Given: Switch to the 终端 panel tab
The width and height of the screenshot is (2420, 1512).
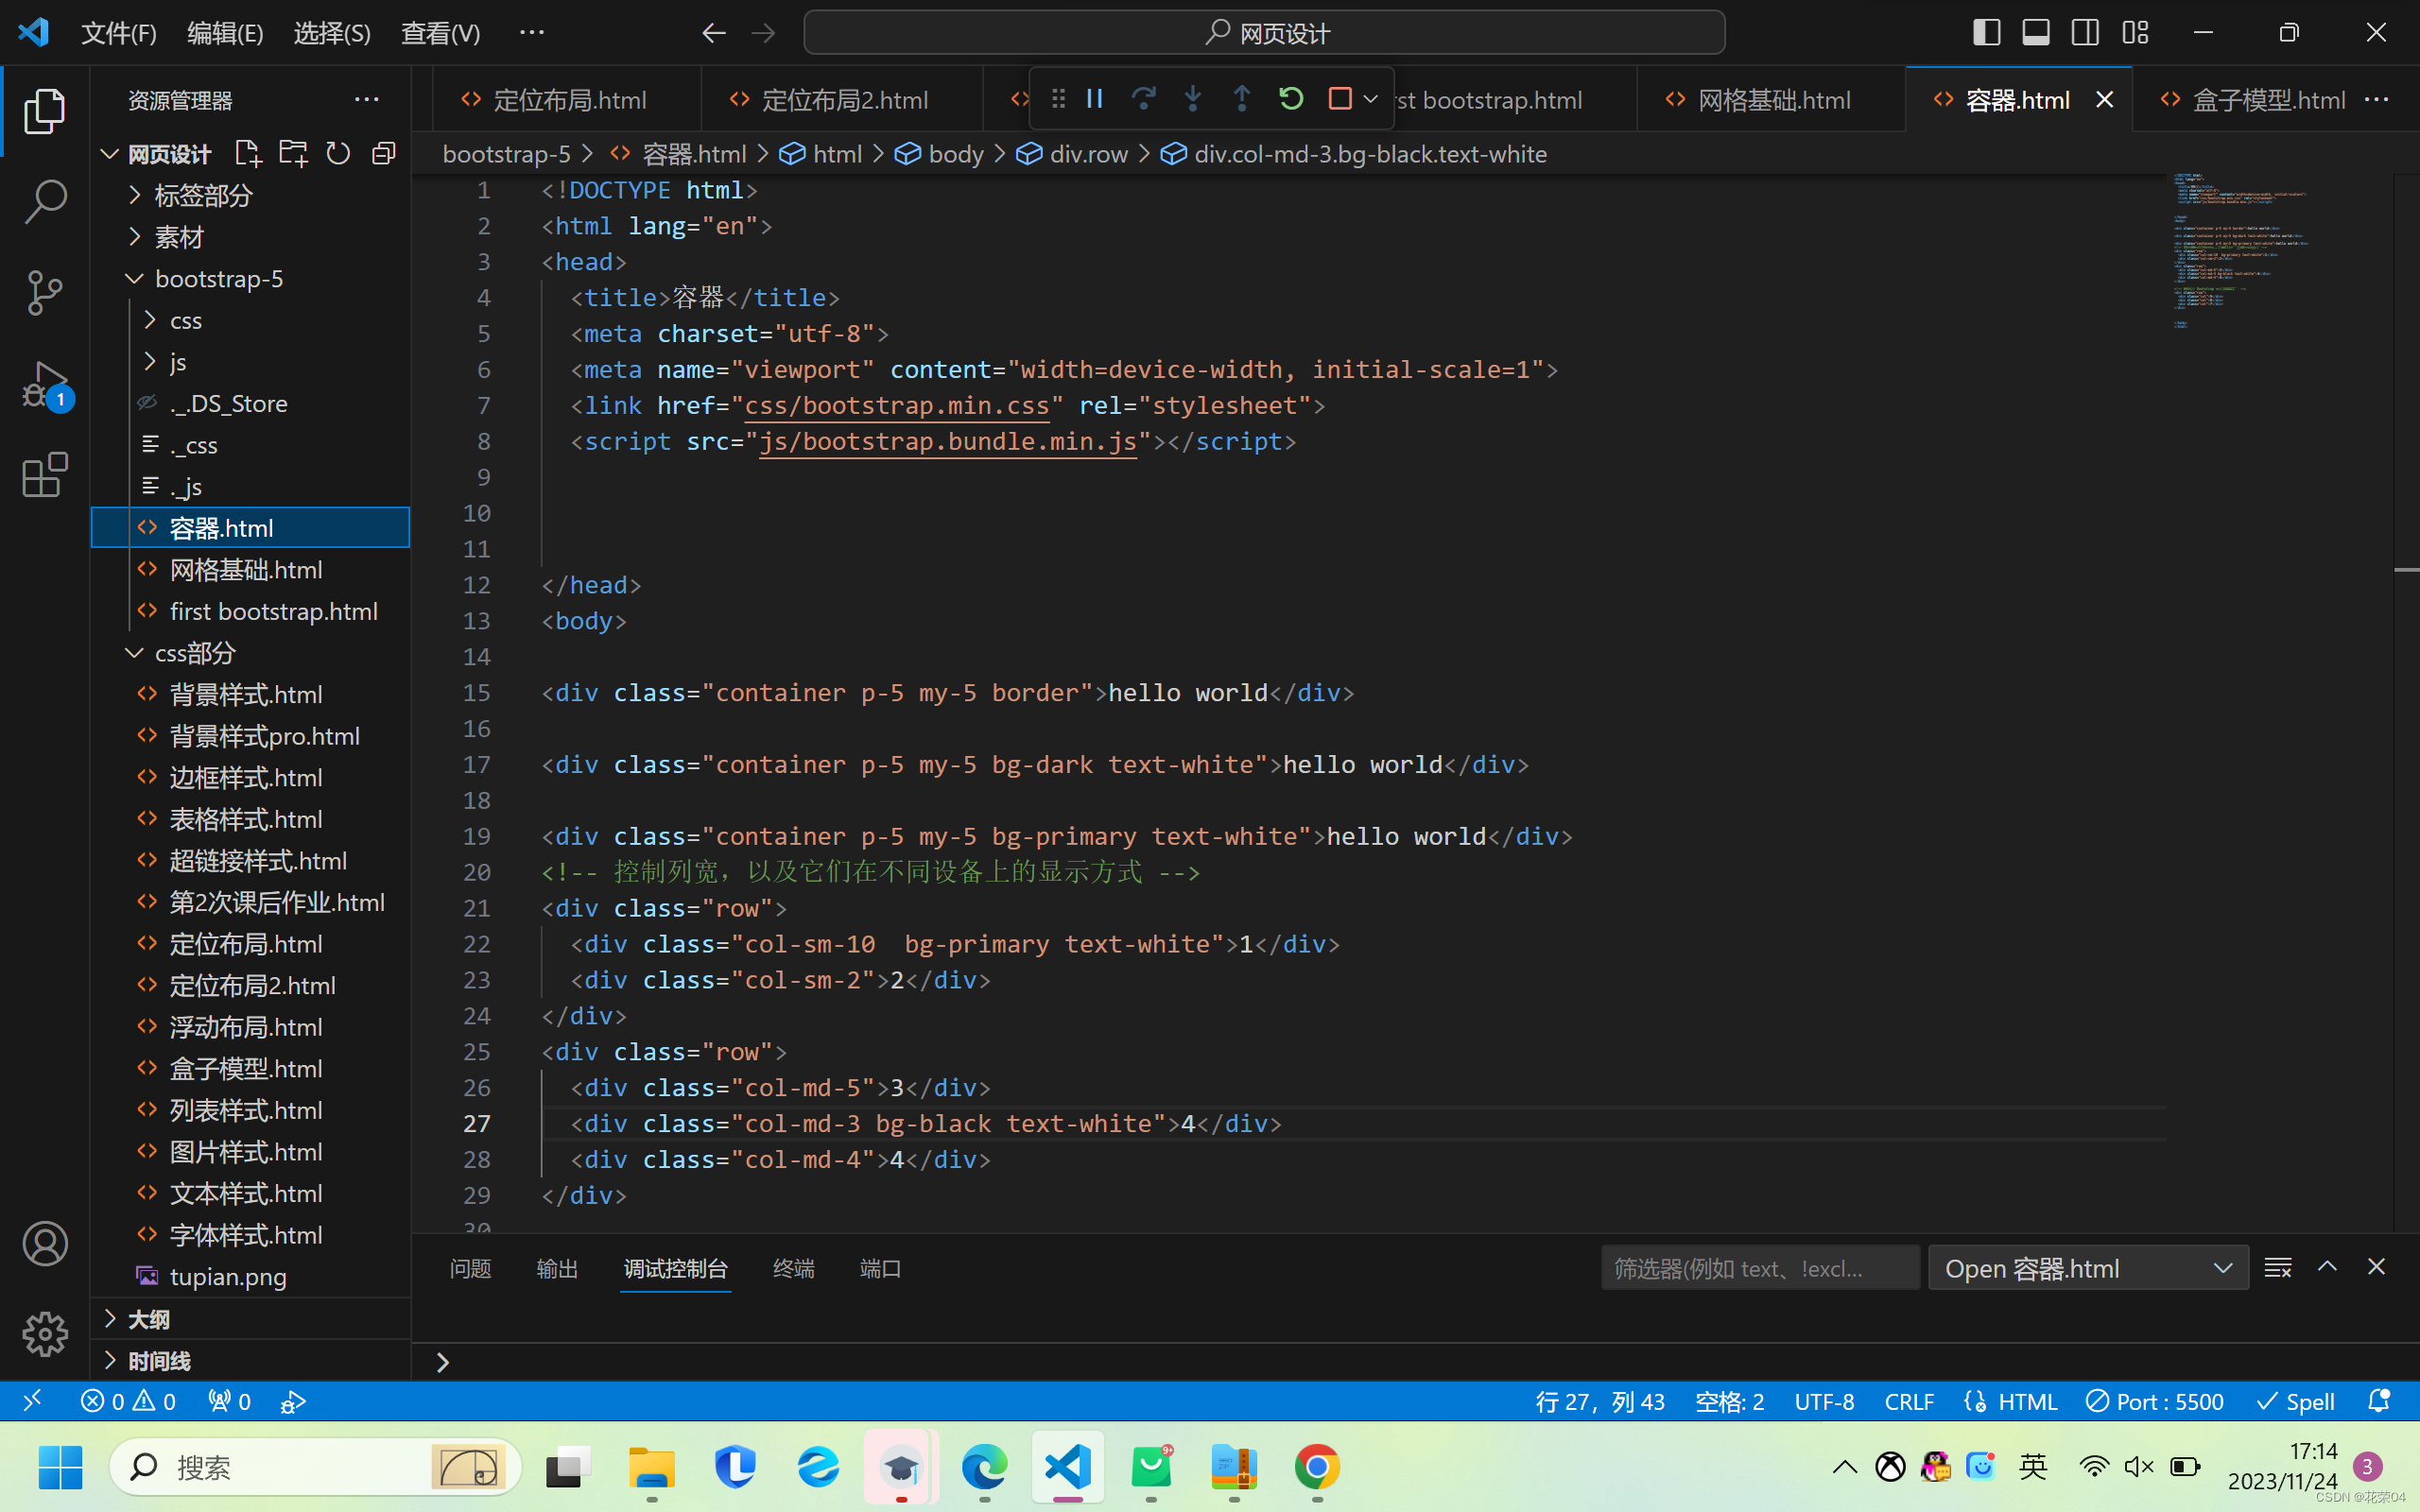Looking at the screenshot, I should 793,1268.
